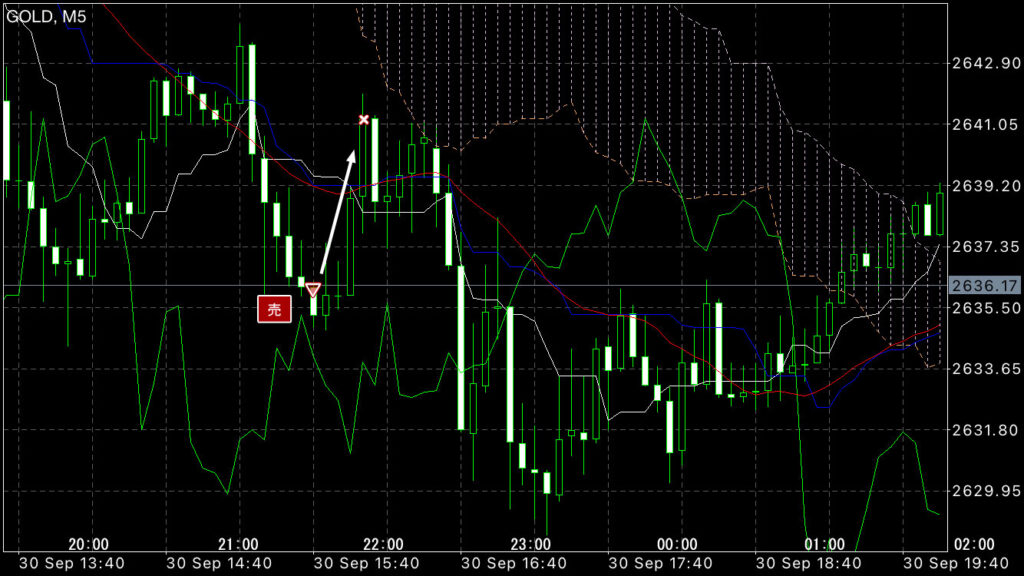Click the 30 Sep 14:40 date label
Screen dimensions: 1024x576
tap(219, 563)
